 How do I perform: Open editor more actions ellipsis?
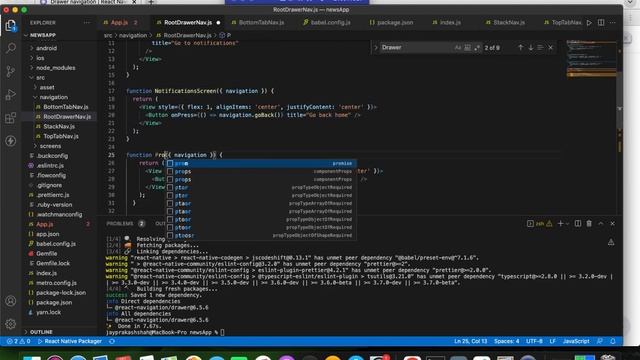coord(613,23)
